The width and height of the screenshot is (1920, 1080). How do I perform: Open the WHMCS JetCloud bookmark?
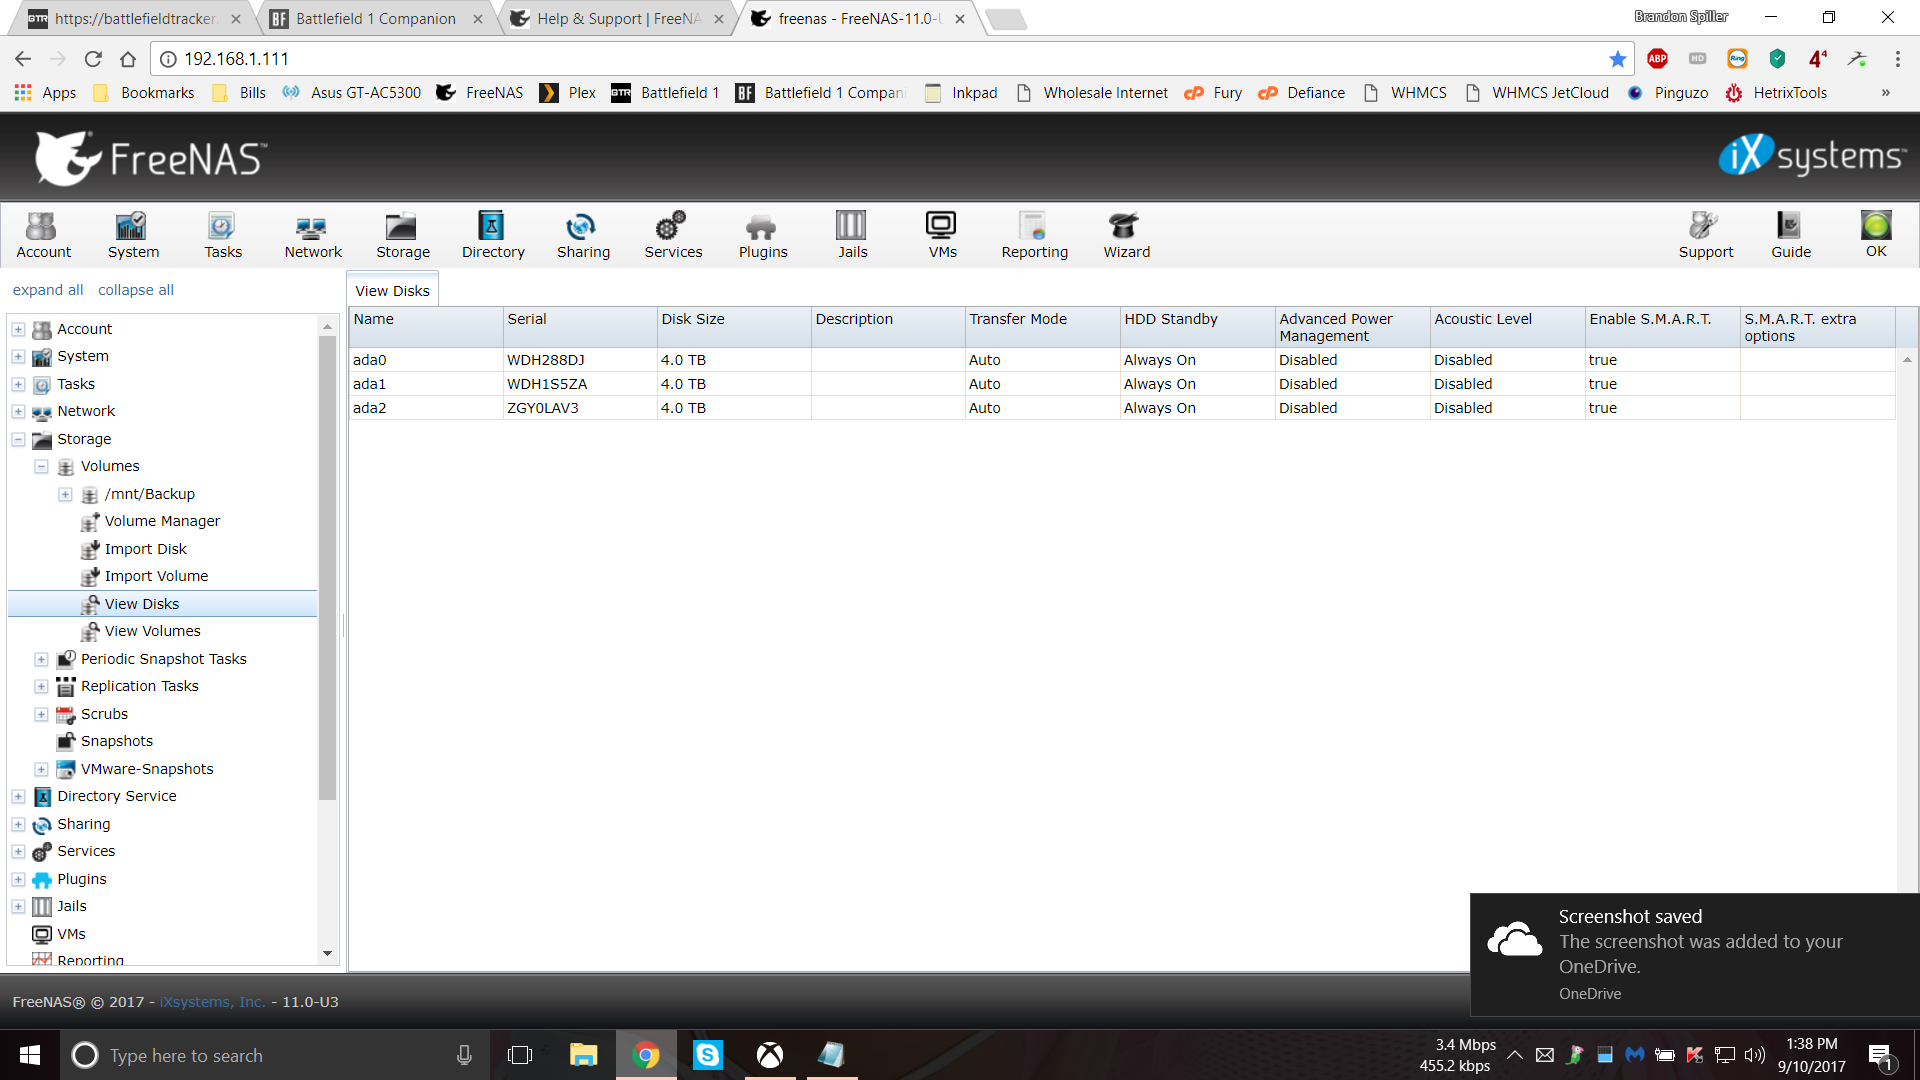pyautogui.click(x=1537, y=93)
